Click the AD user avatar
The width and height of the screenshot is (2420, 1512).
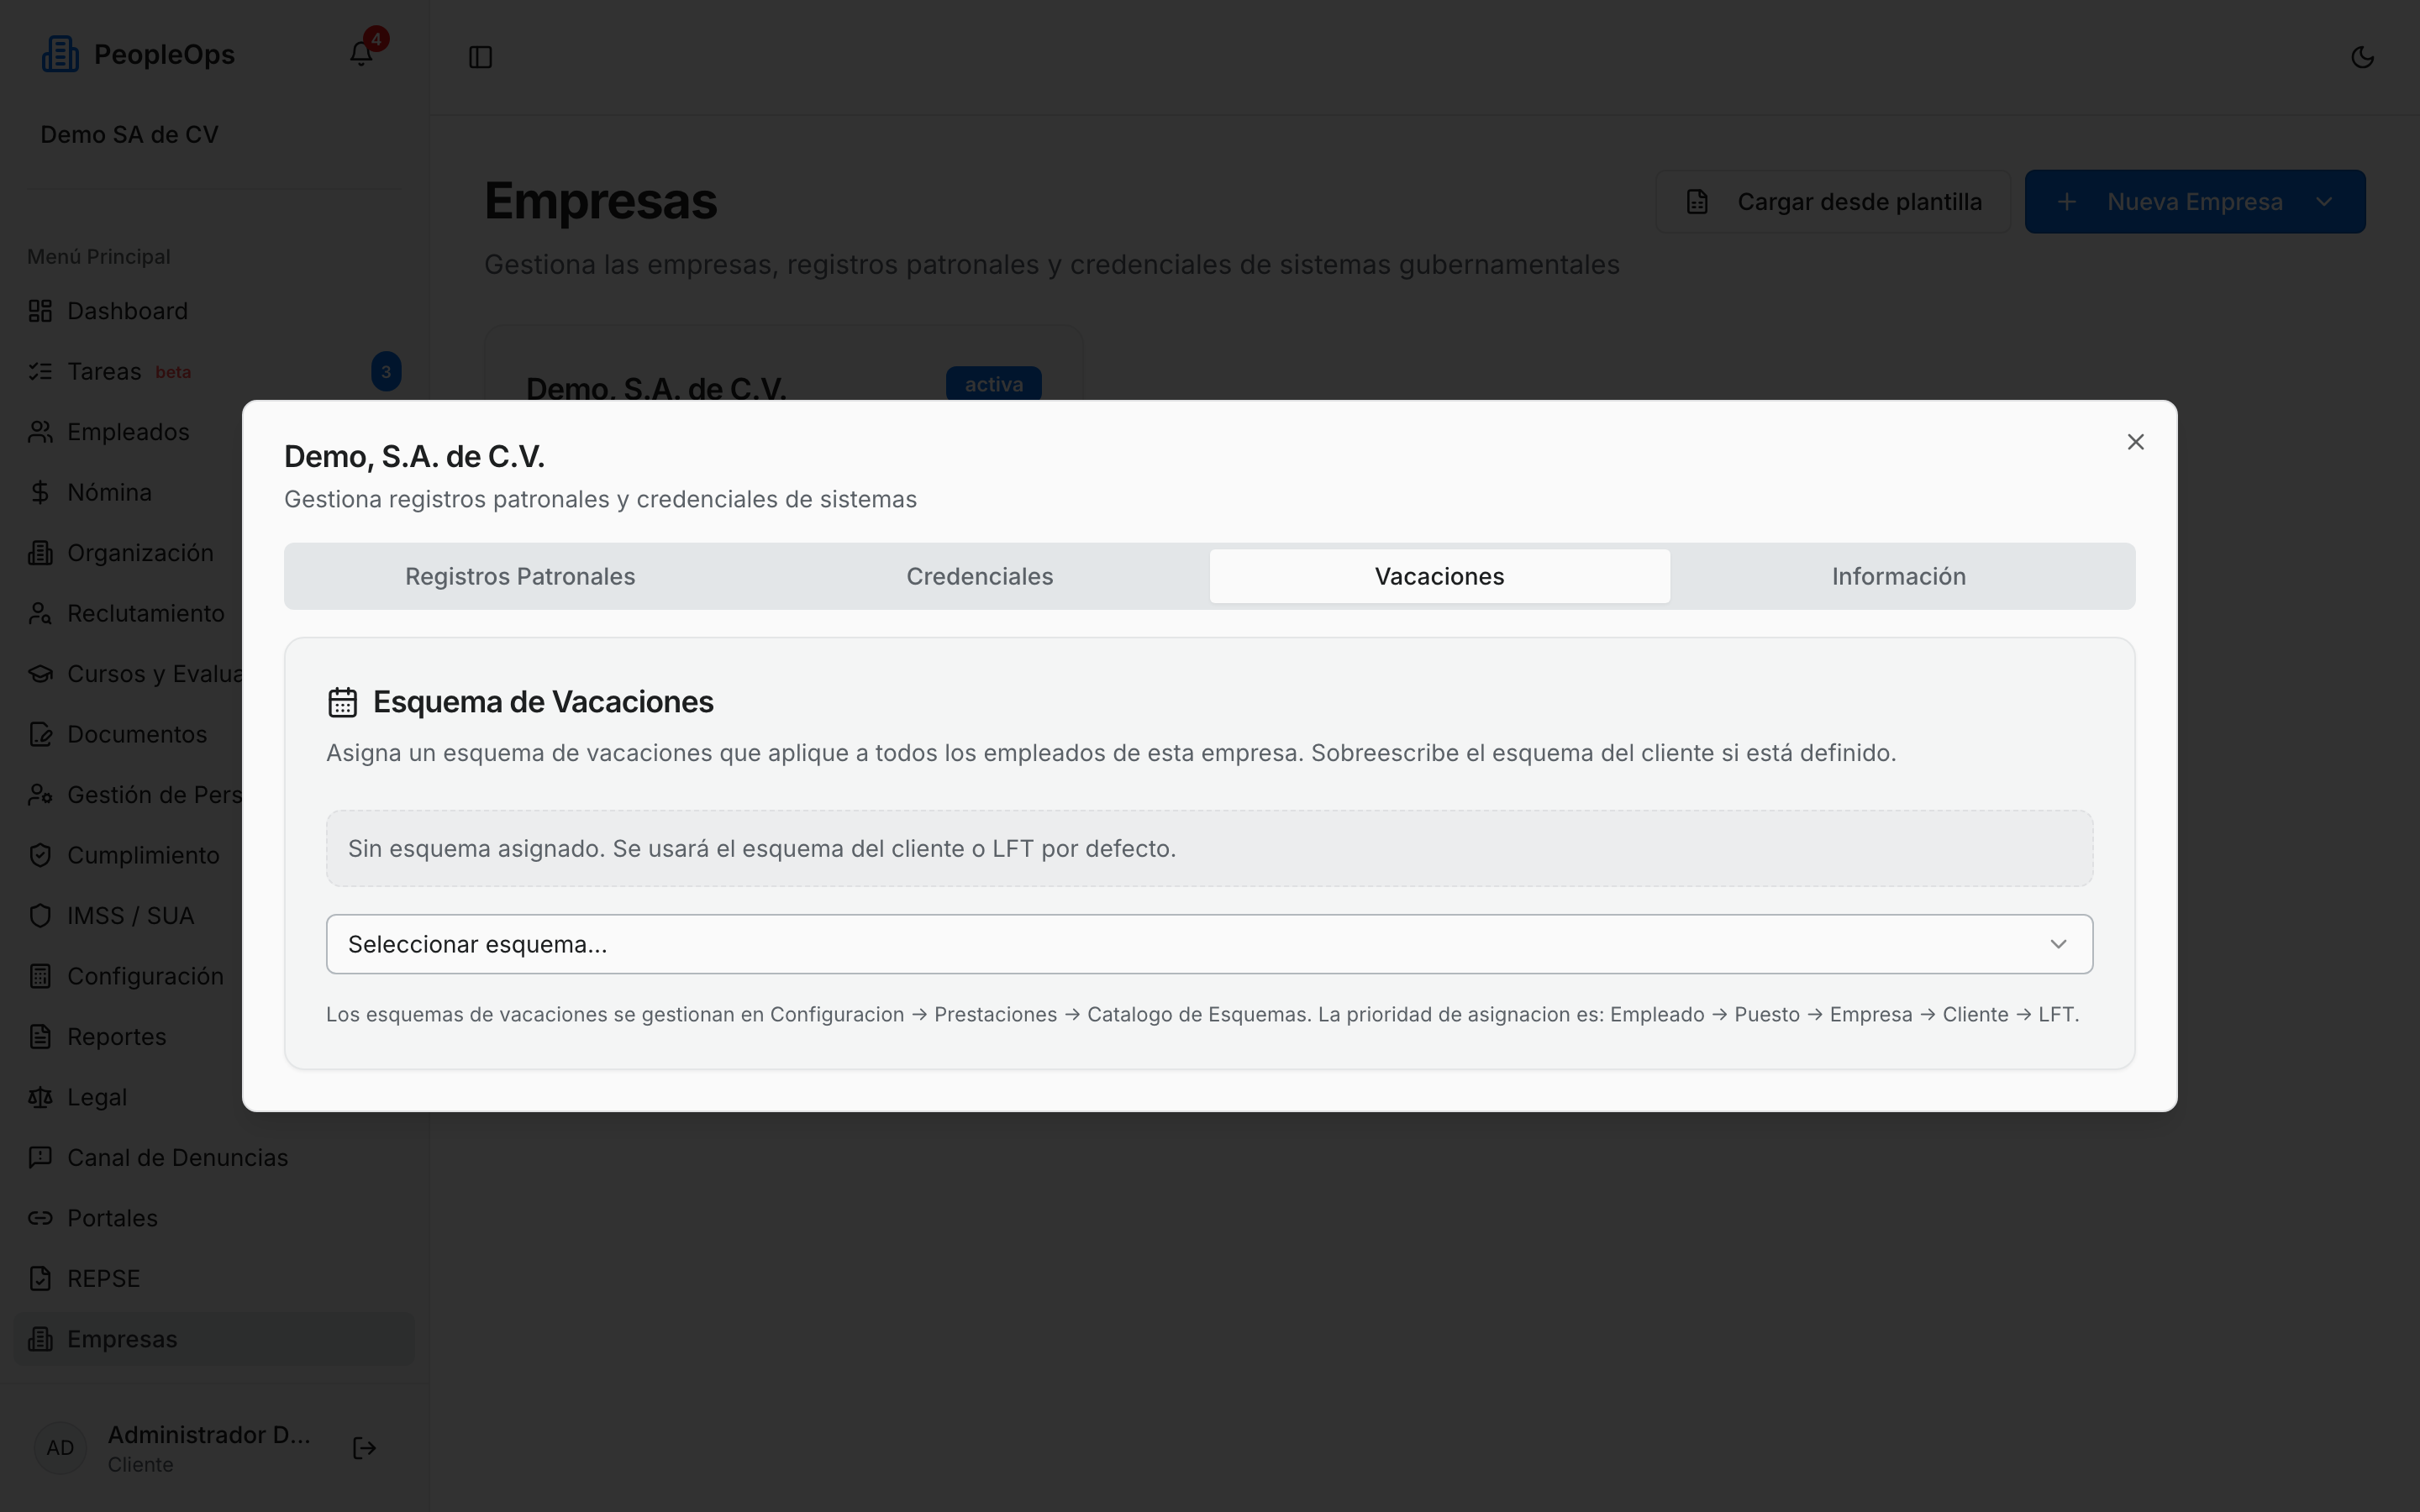point(60,1449)
